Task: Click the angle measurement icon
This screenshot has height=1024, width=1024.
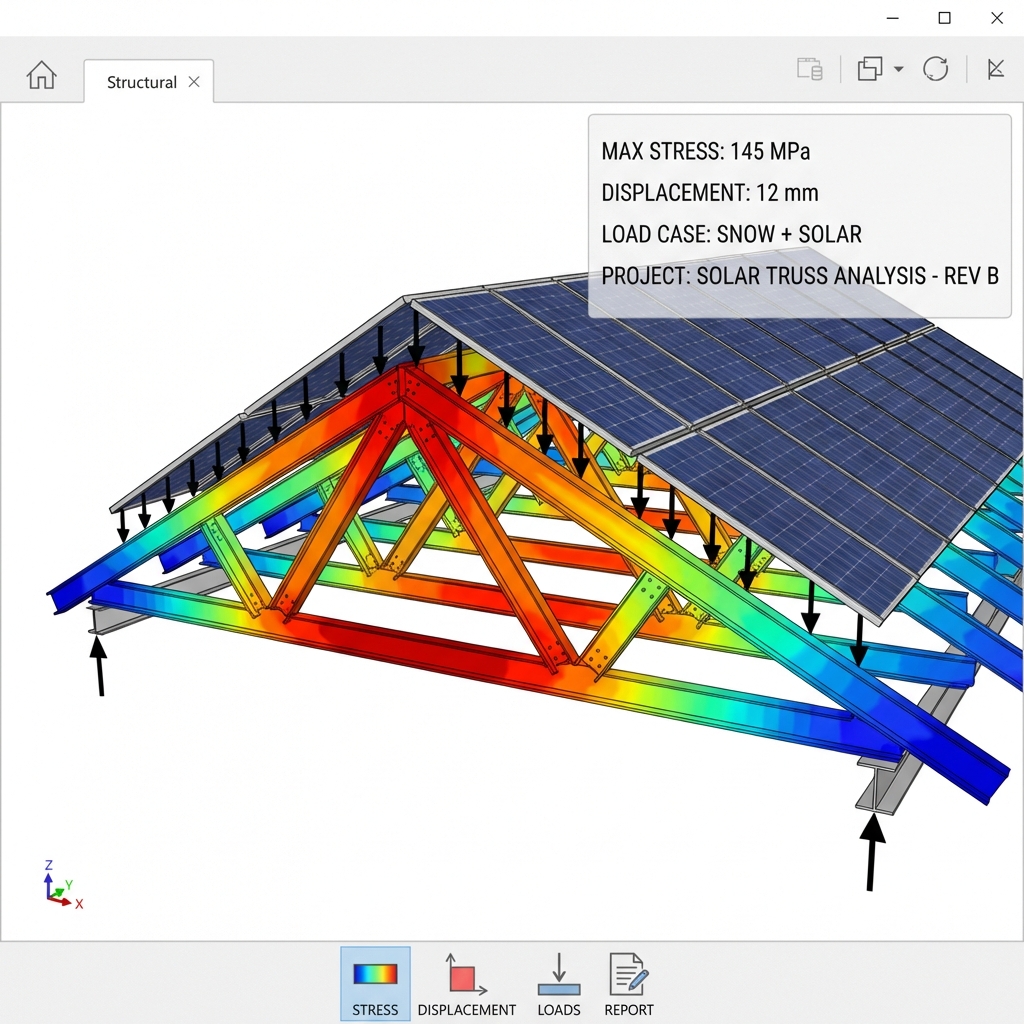Action: pos(995,69)
